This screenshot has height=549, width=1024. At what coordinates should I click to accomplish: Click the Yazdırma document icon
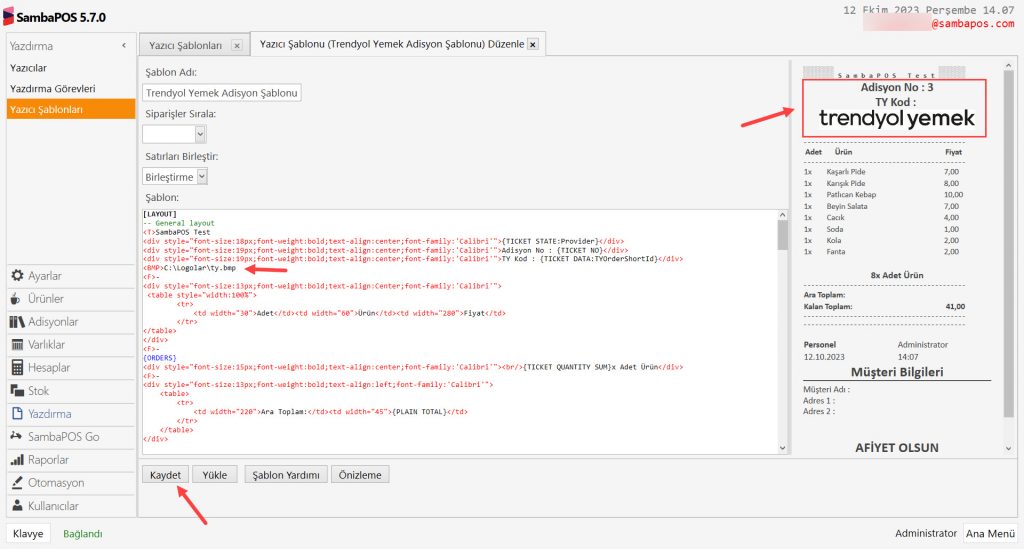tap(18, 413)
